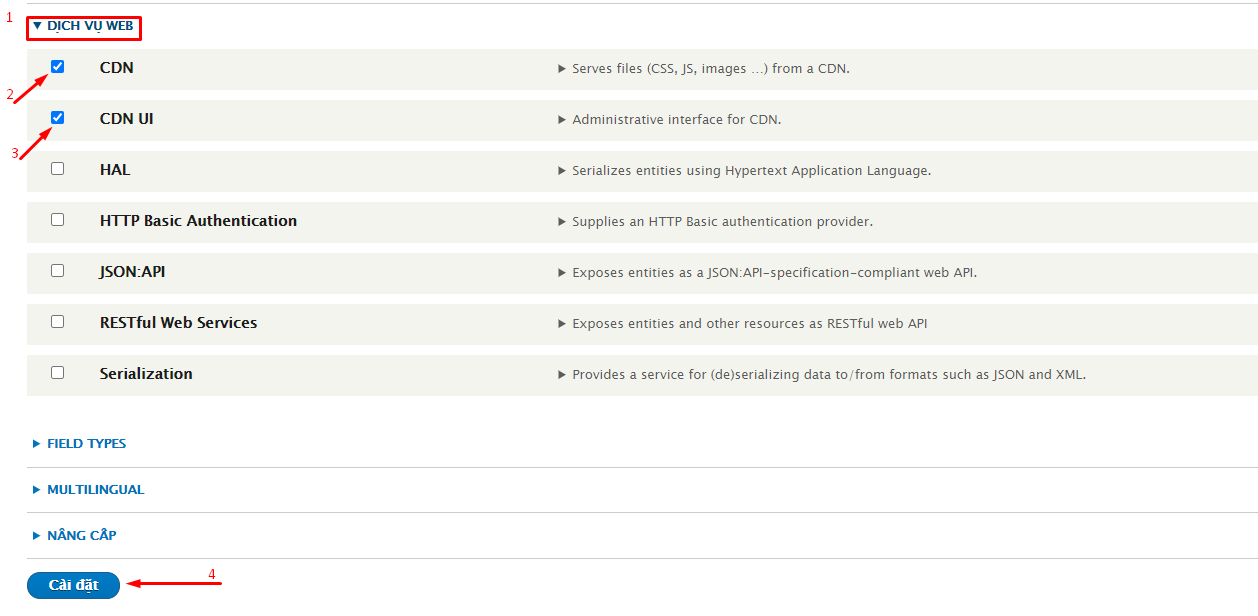The width and height of the screenshot is (1258, 616).
Task: Expand the FIELD TYPES section
Action: (x=86, y=444)
